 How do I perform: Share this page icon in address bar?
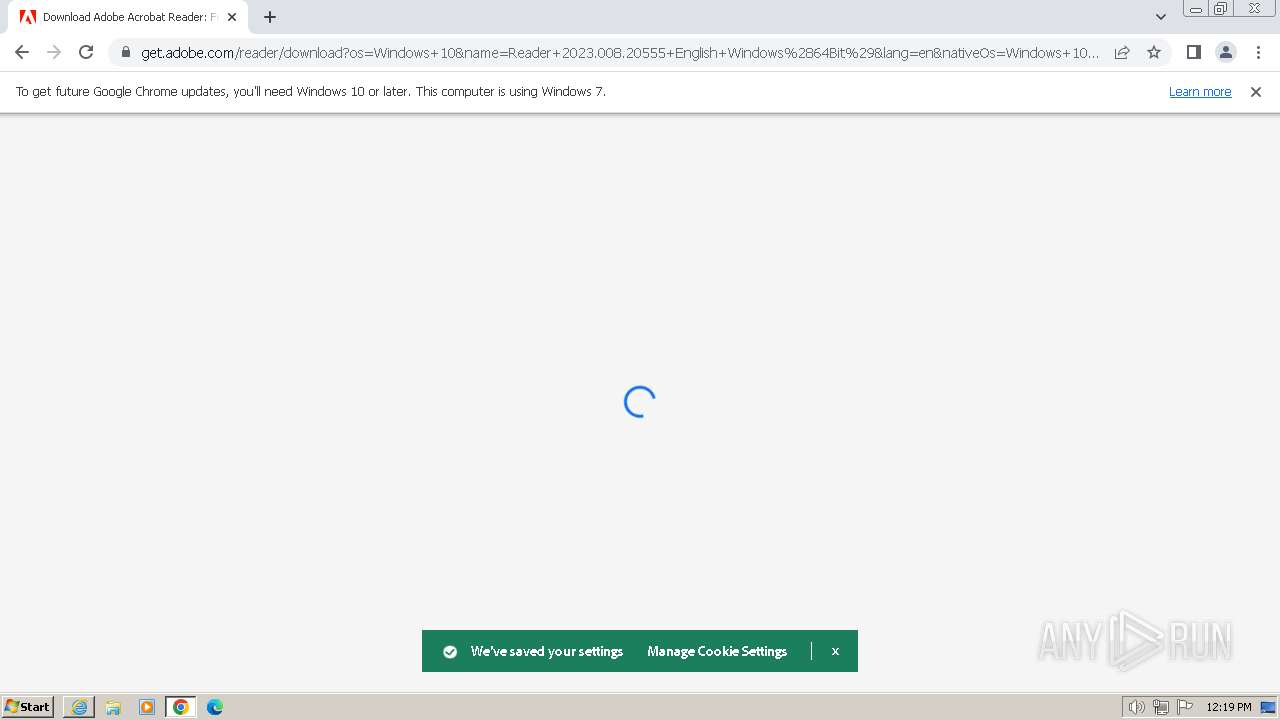click(1122, 52)
